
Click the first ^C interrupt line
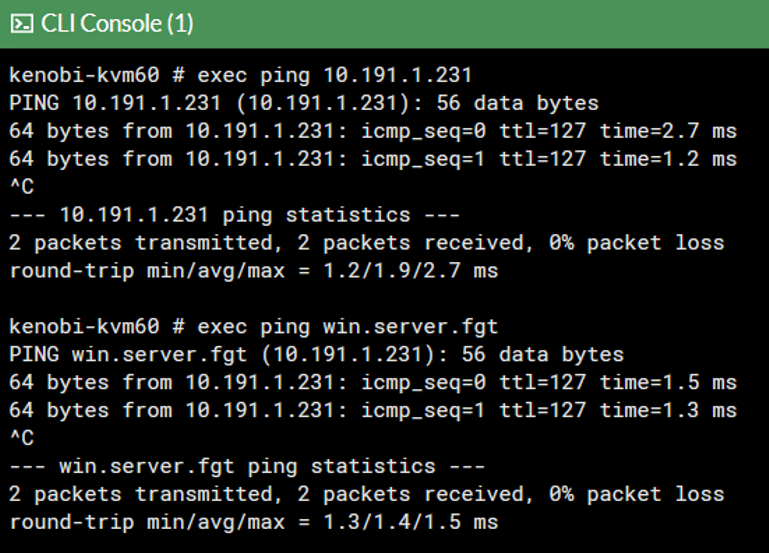pos(21,187)
